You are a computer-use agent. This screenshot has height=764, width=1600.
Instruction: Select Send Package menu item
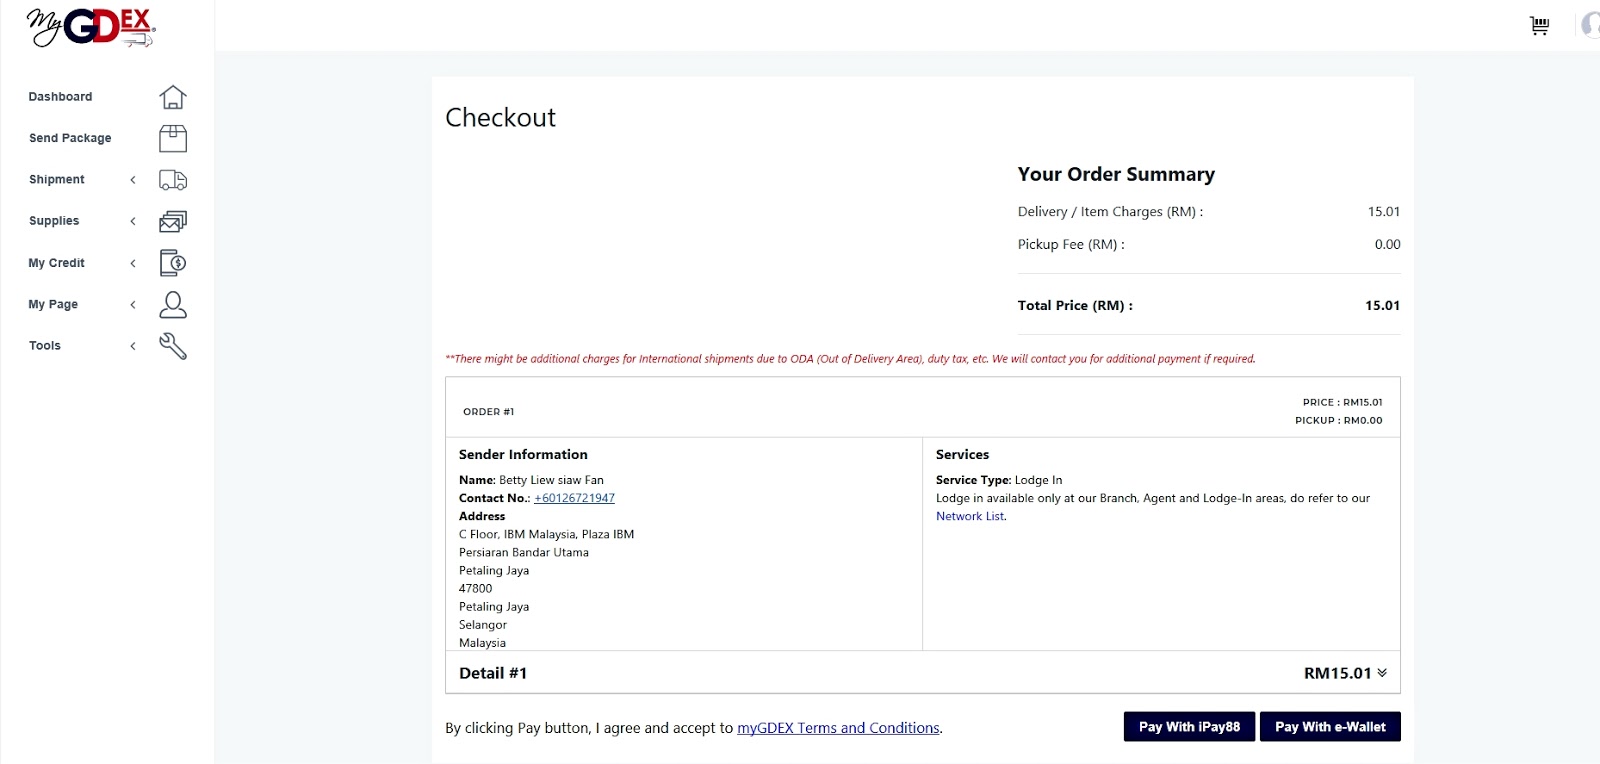[70, 138]
